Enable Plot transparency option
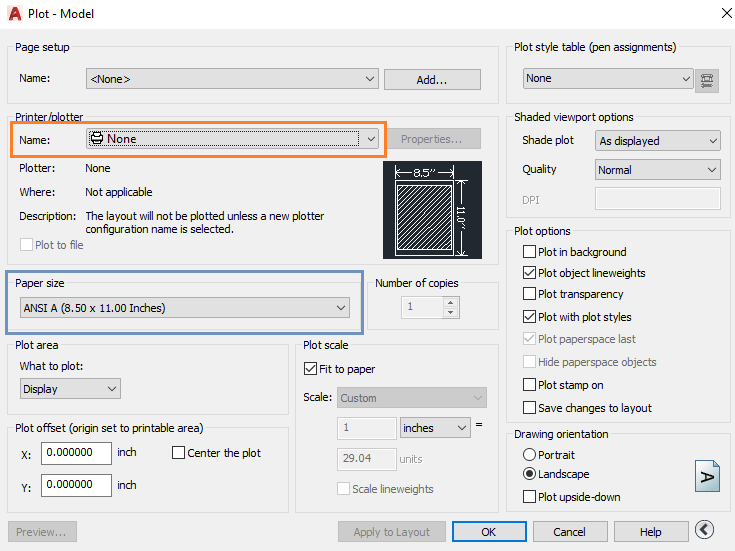Screen dimensions: 735x551 click(529, 294)
